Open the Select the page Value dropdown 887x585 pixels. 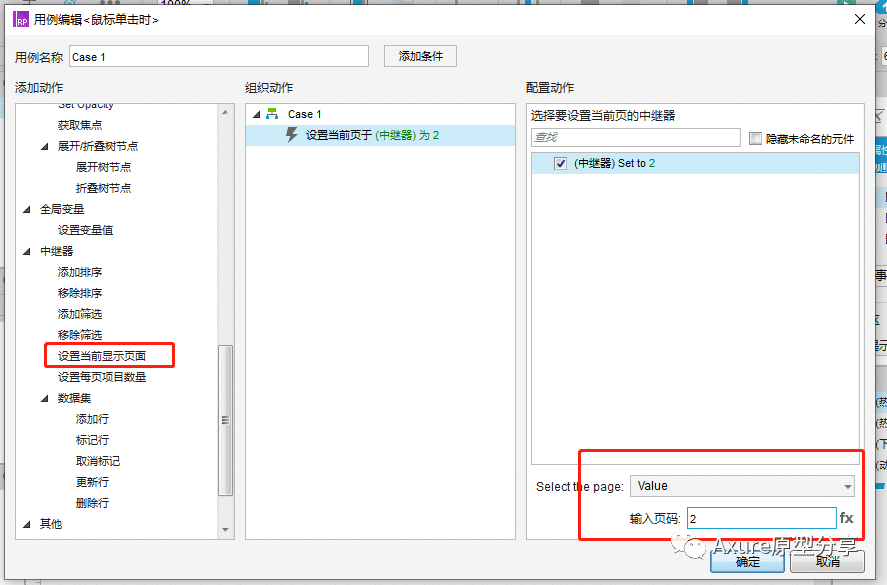point(742,486)
